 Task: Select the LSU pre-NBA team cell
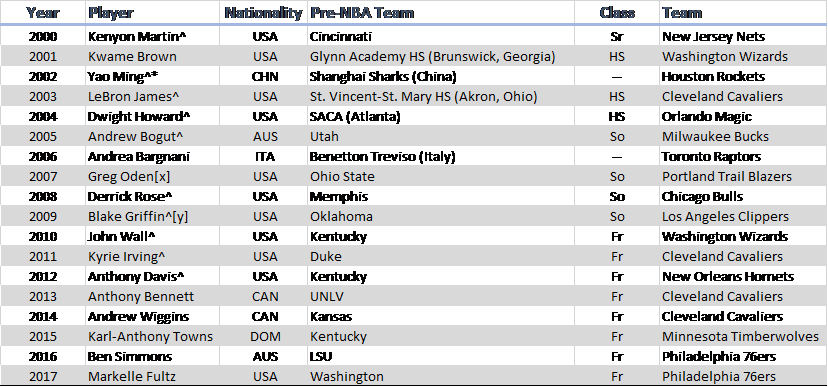click(x=441, y=356)
